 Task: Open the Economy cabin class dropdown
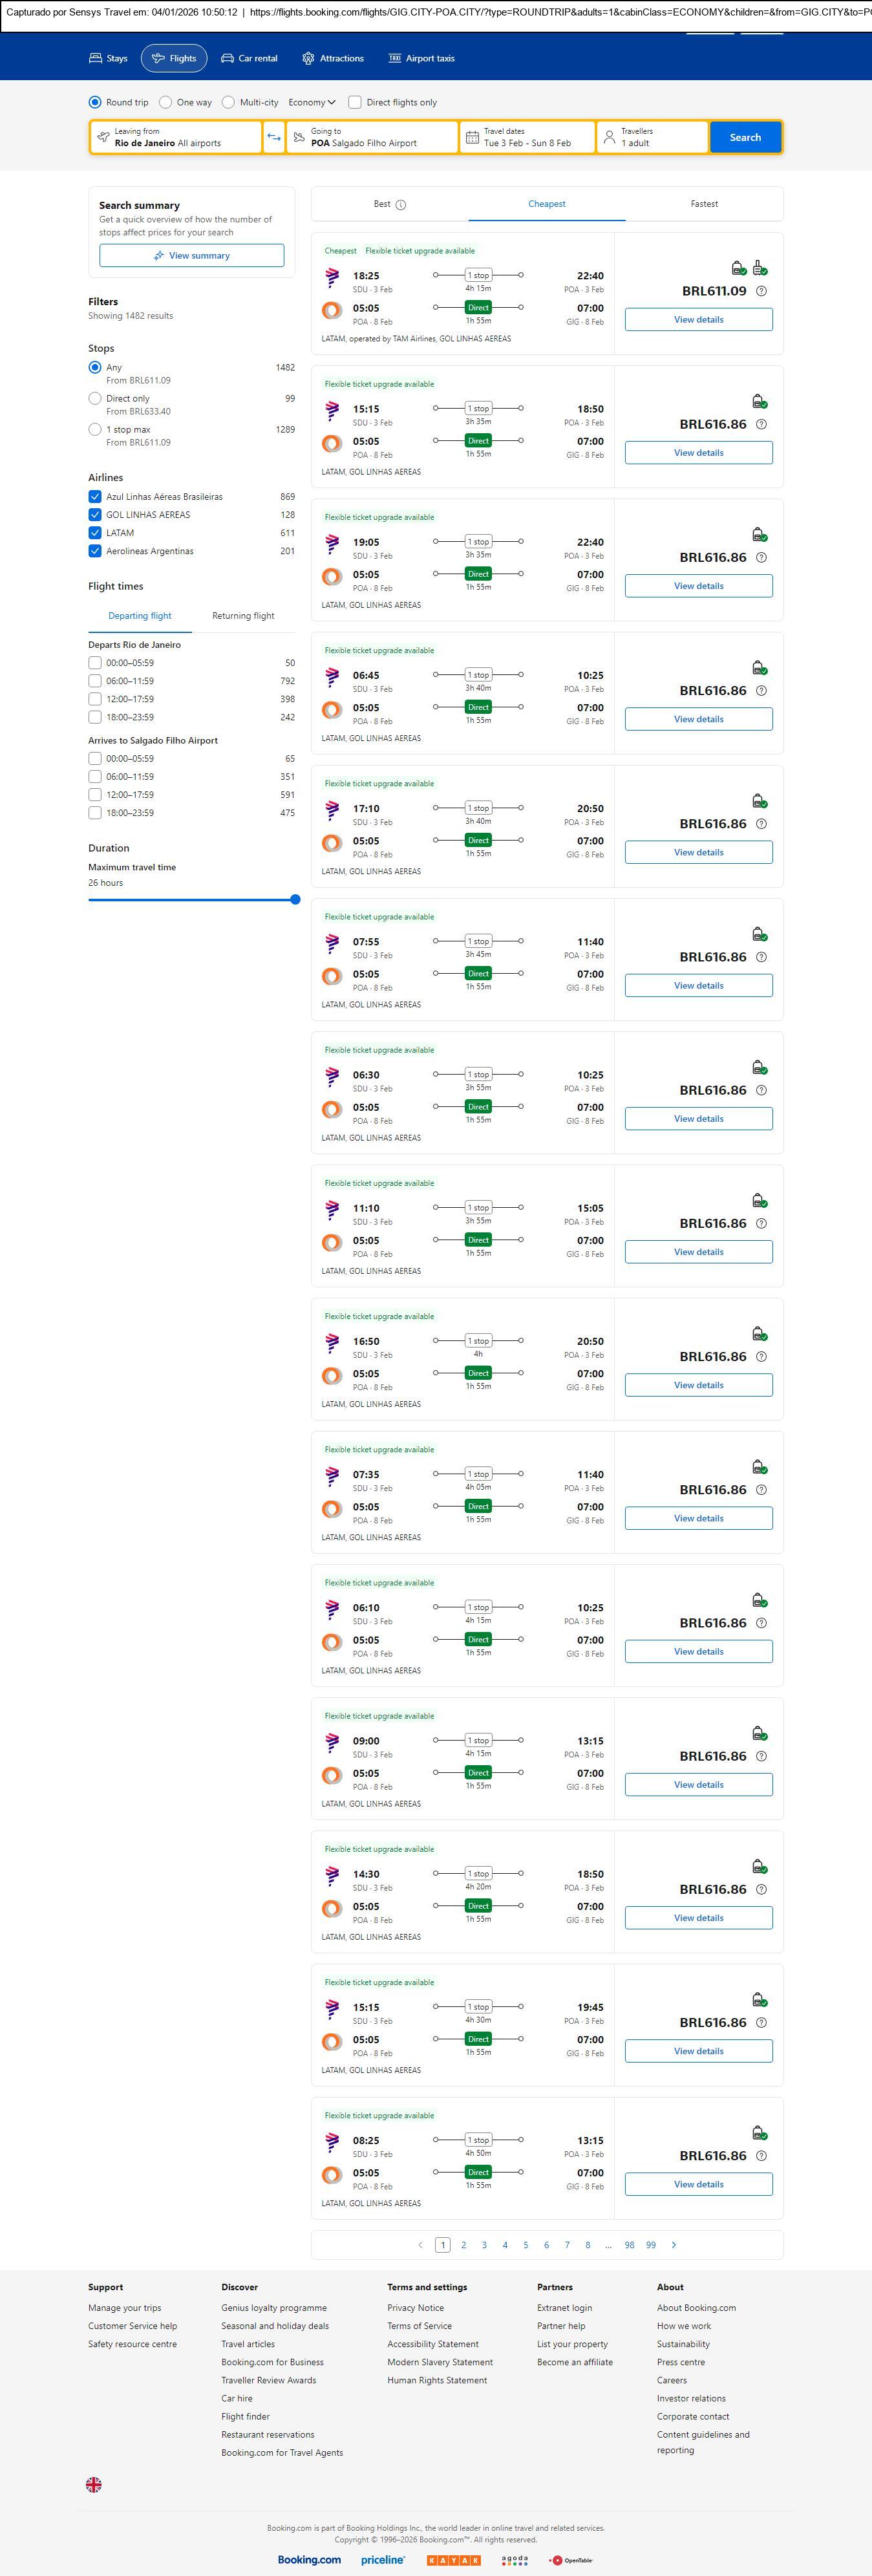tap(312, 102)
